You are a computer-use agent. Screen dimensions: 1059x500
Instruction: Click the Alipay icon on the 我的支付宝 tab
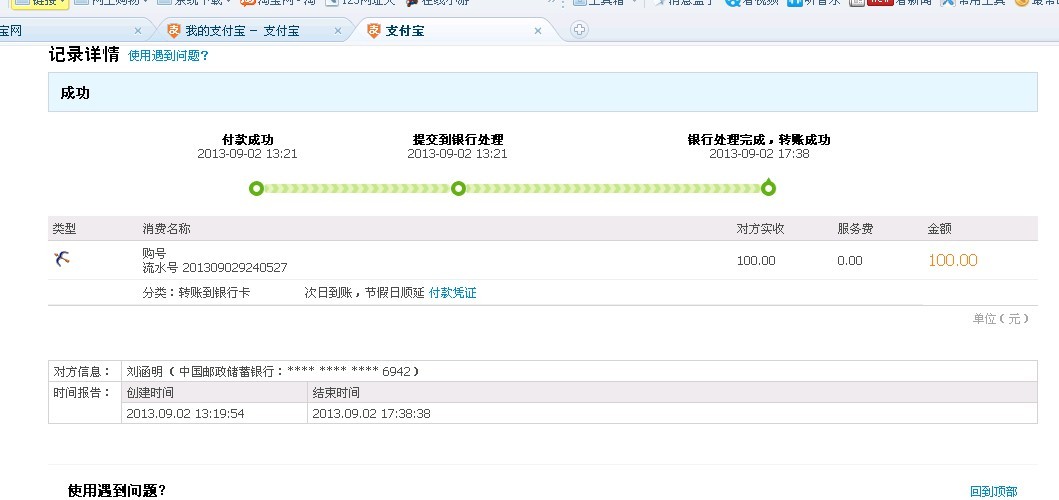click(173, 31)
